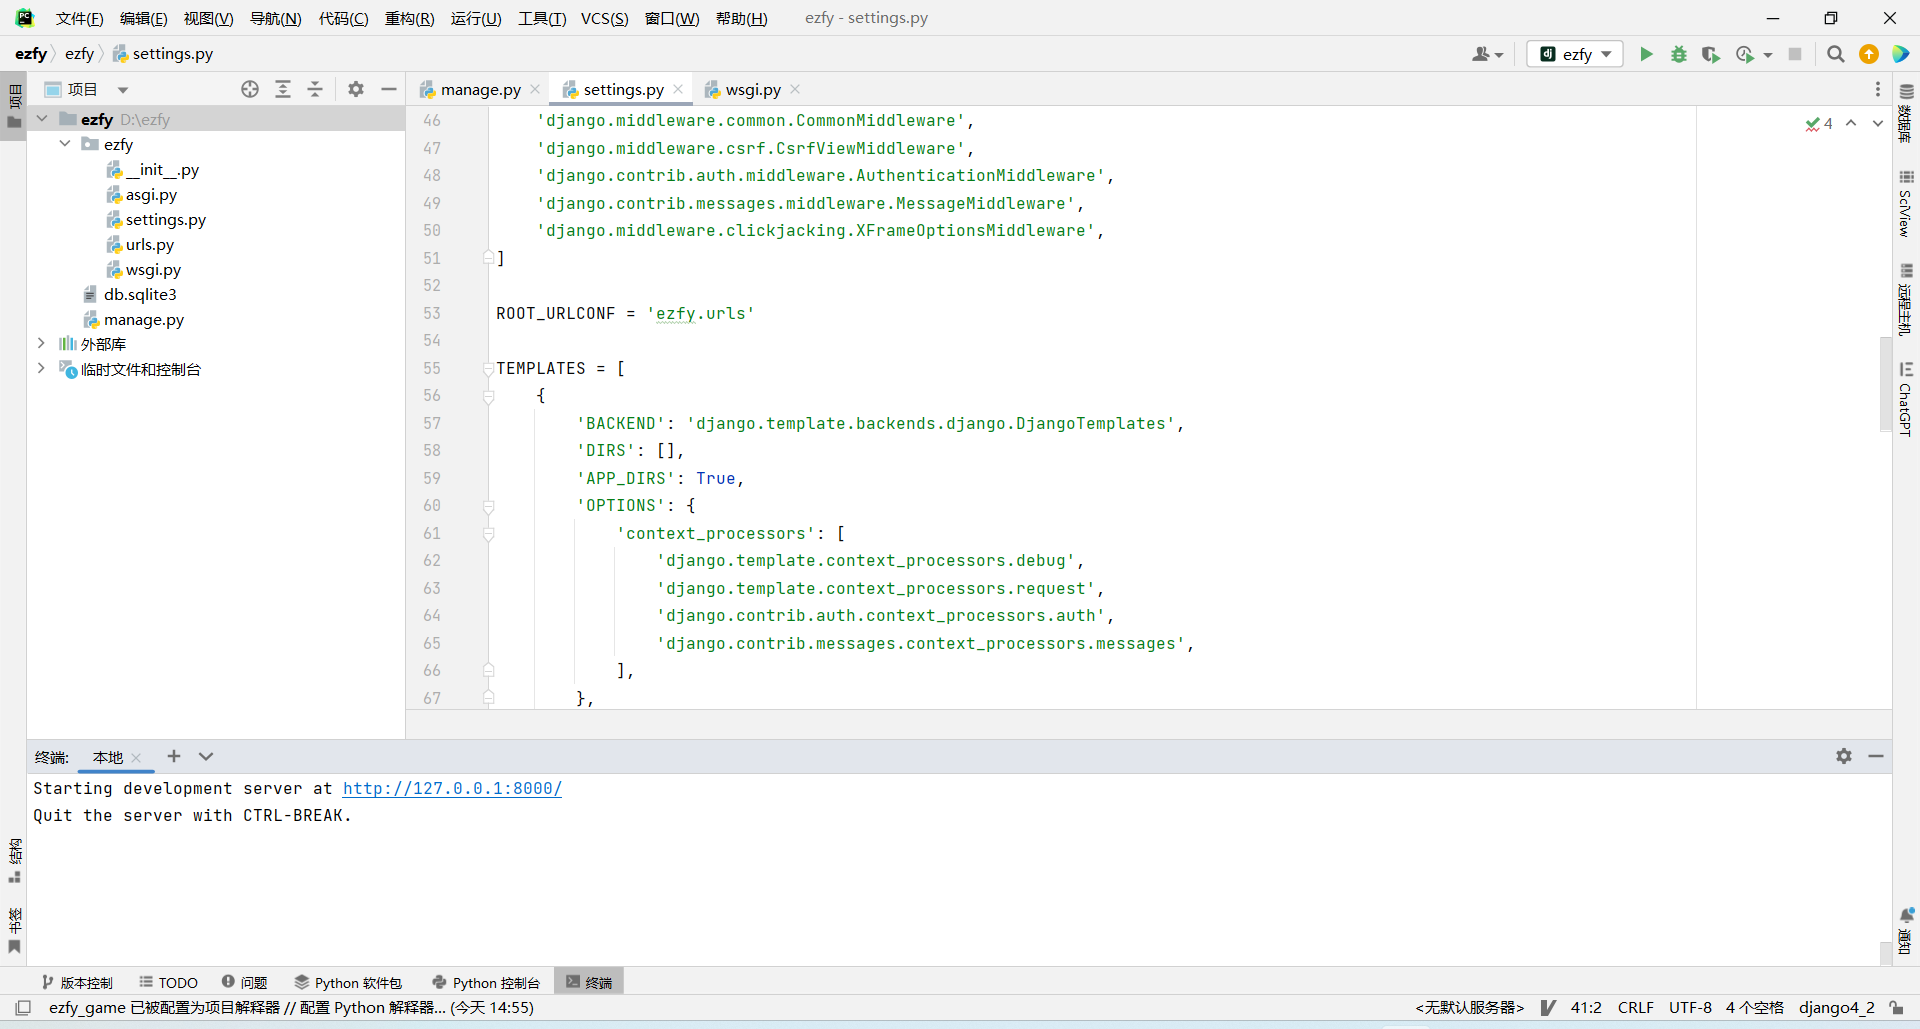Open Version Control tool window button
The image size is (1920, 1029).
pos(78,983)
